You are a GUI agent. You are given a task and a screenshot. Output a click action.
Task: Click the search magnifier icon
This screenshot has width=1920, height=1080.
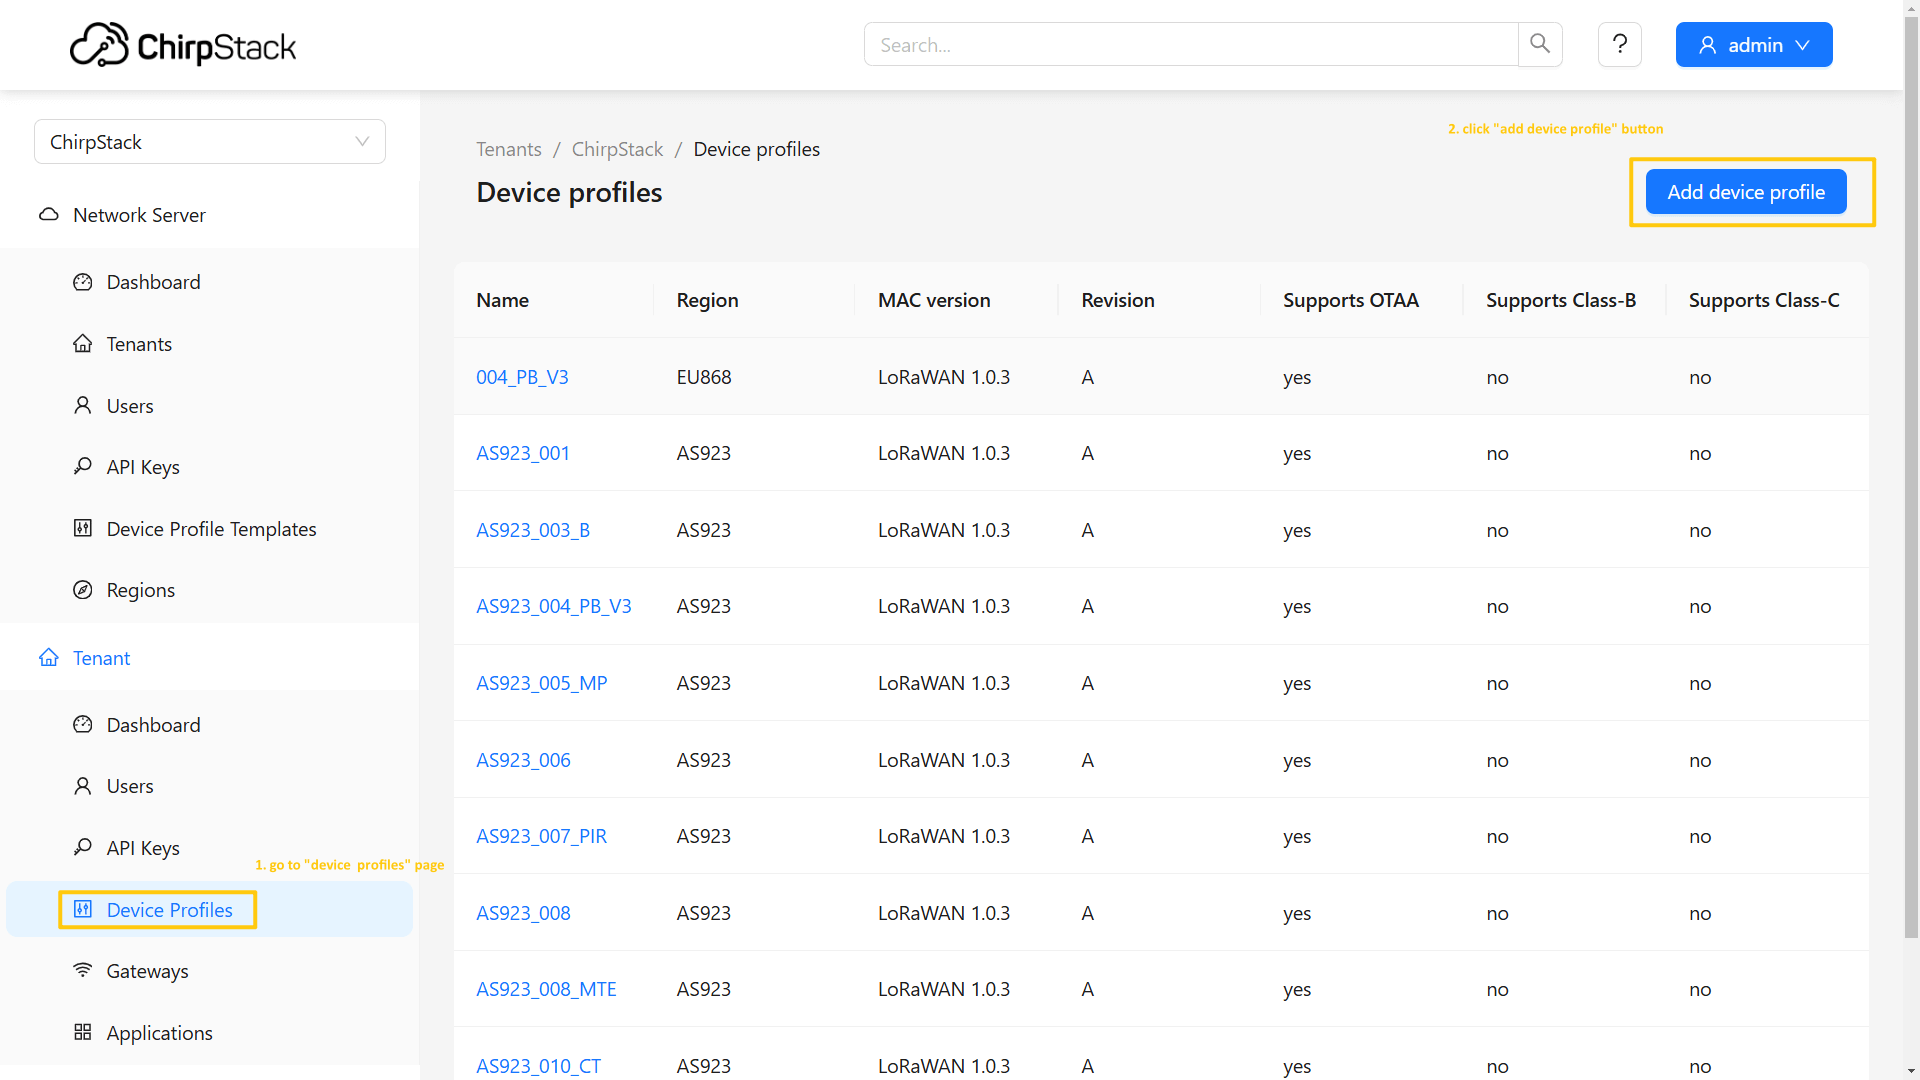coord(1540,44)
